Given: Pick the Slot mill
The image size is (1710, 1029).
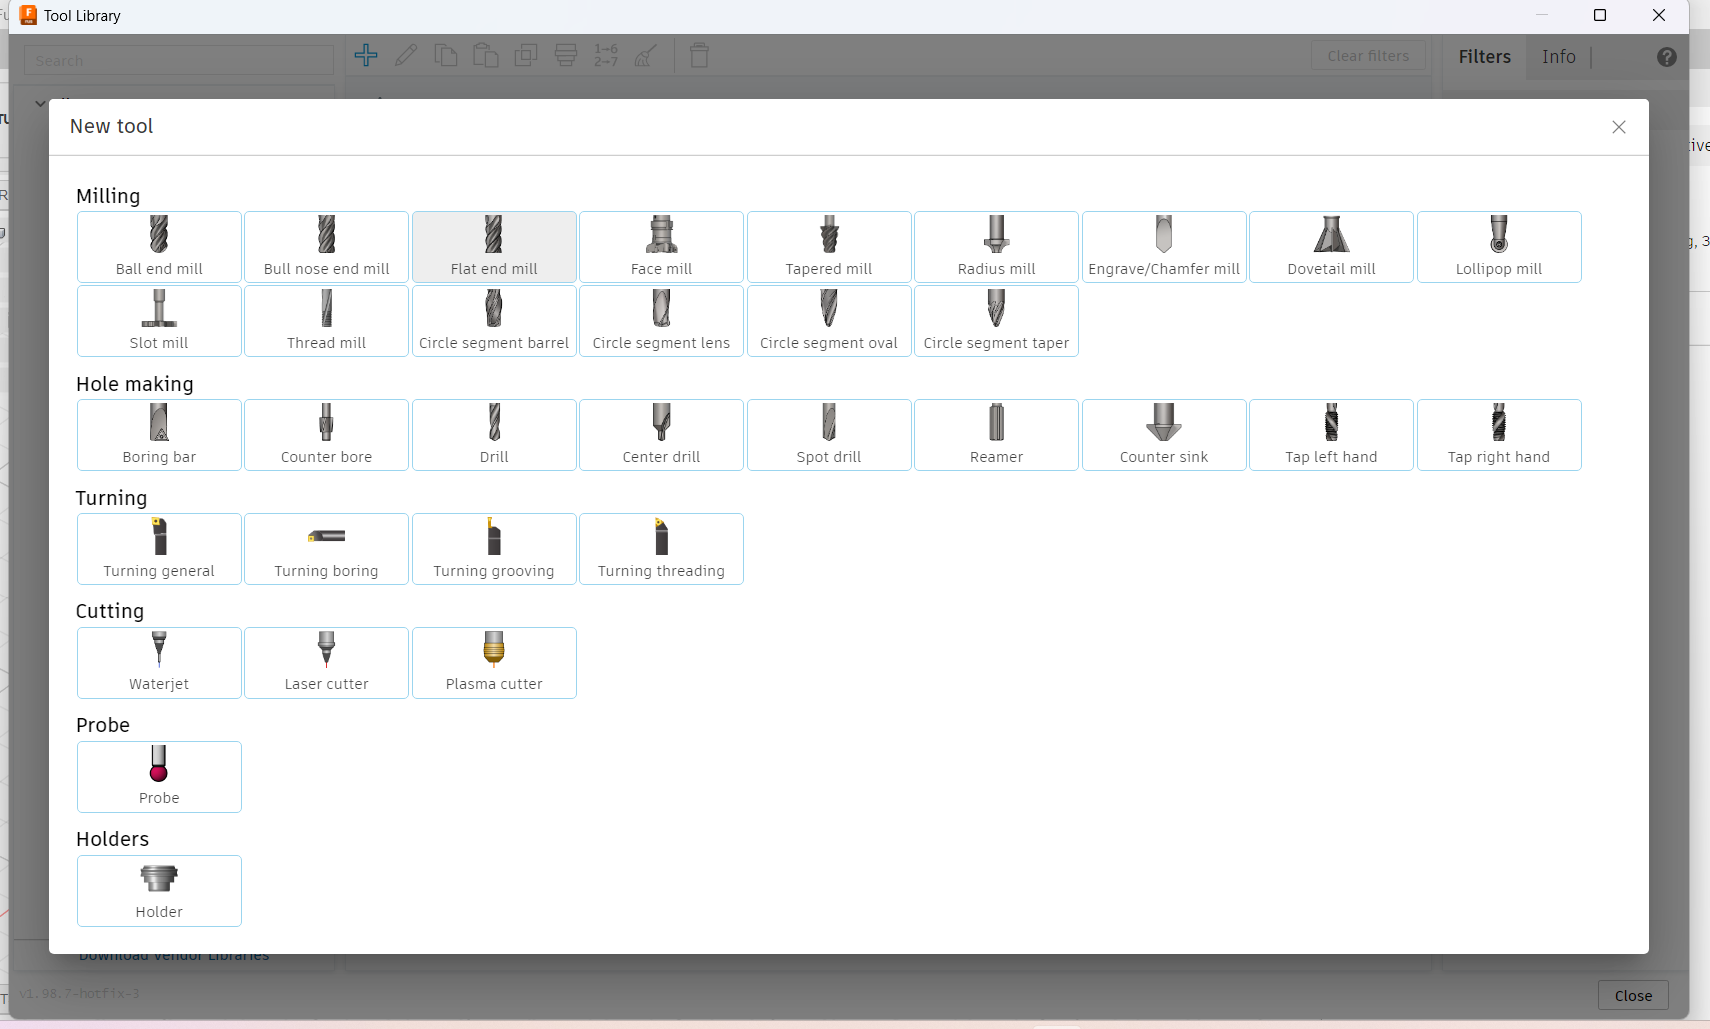Looking at the screenshot, I should click(159, 321).
